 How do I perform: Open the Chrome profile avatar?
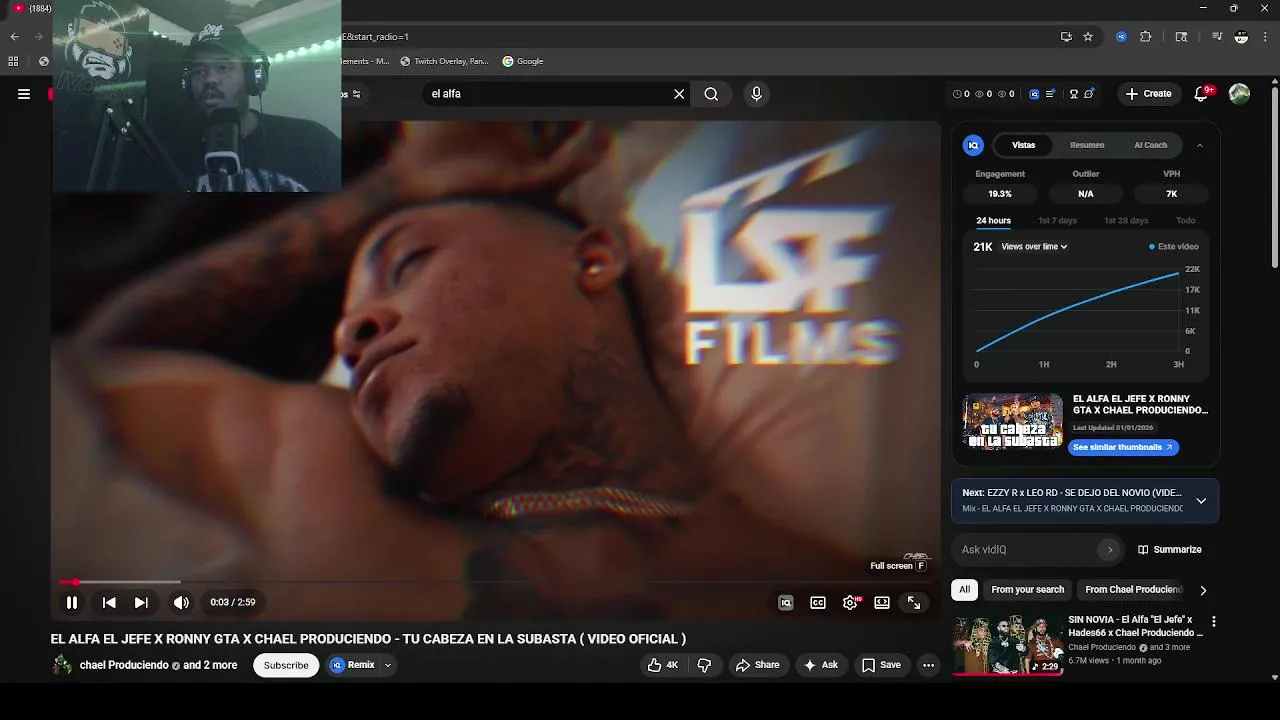pyautogui.click(x=1241, y=37)
